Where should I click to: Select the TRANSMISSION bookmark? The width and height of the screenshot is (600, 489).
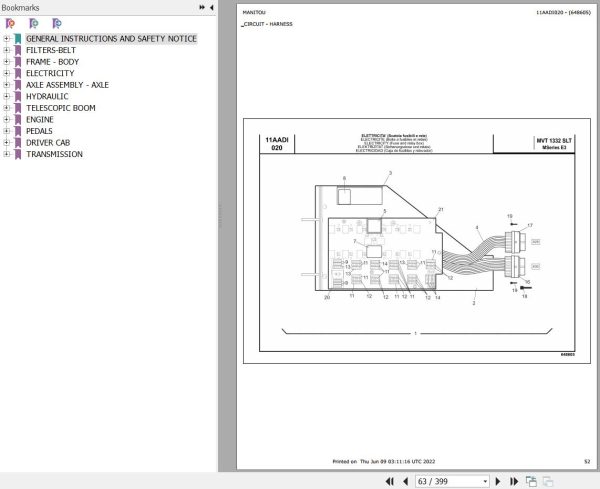pyautogui.click(x=54, y=154)
